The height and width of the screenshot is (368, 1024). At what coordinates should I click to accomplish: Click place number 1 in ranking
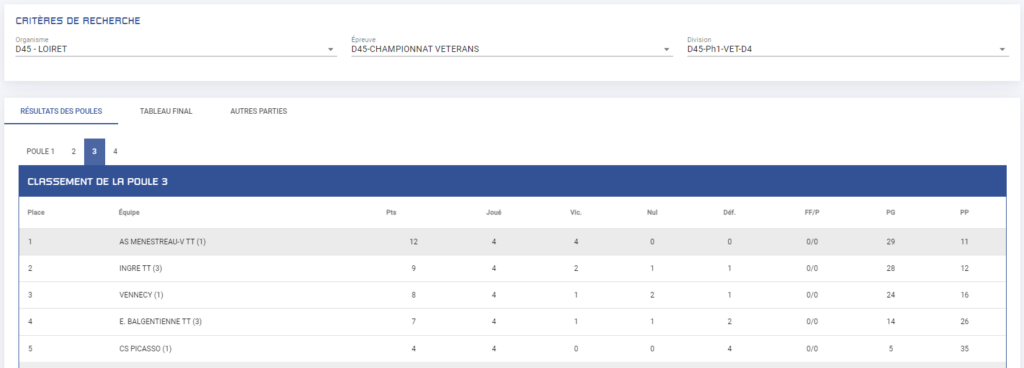pyautogui.click(x=30, y=242)
